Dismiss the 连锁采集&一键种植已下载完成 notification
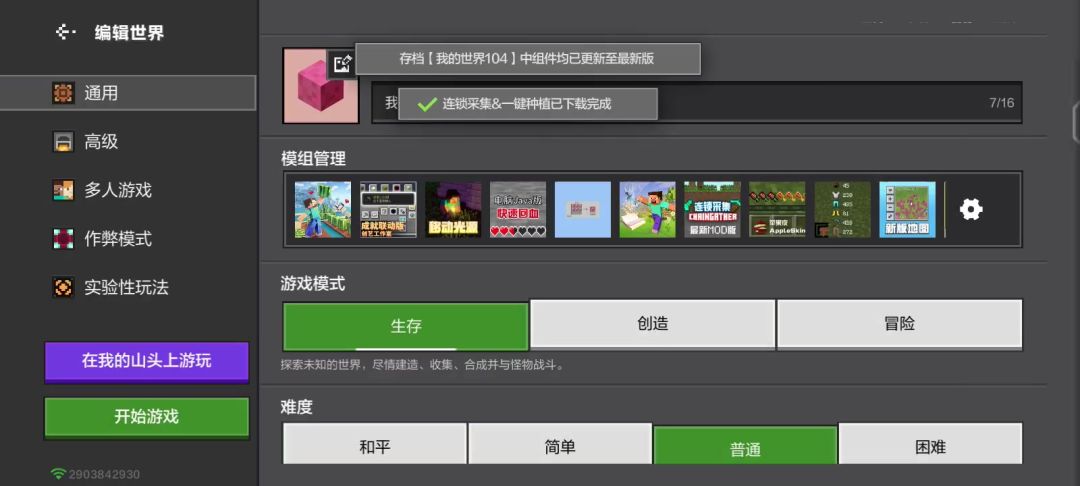This screenshot has width=1080, height=486. click(528, 104)
